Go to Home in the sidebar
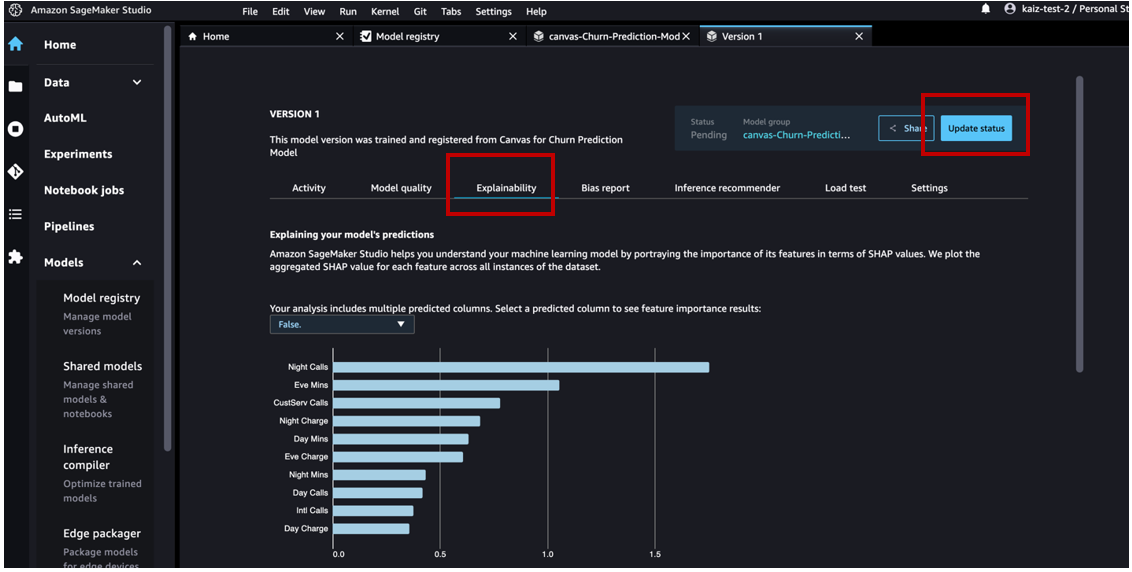The image size is (1132, 572). pos(60,45)
